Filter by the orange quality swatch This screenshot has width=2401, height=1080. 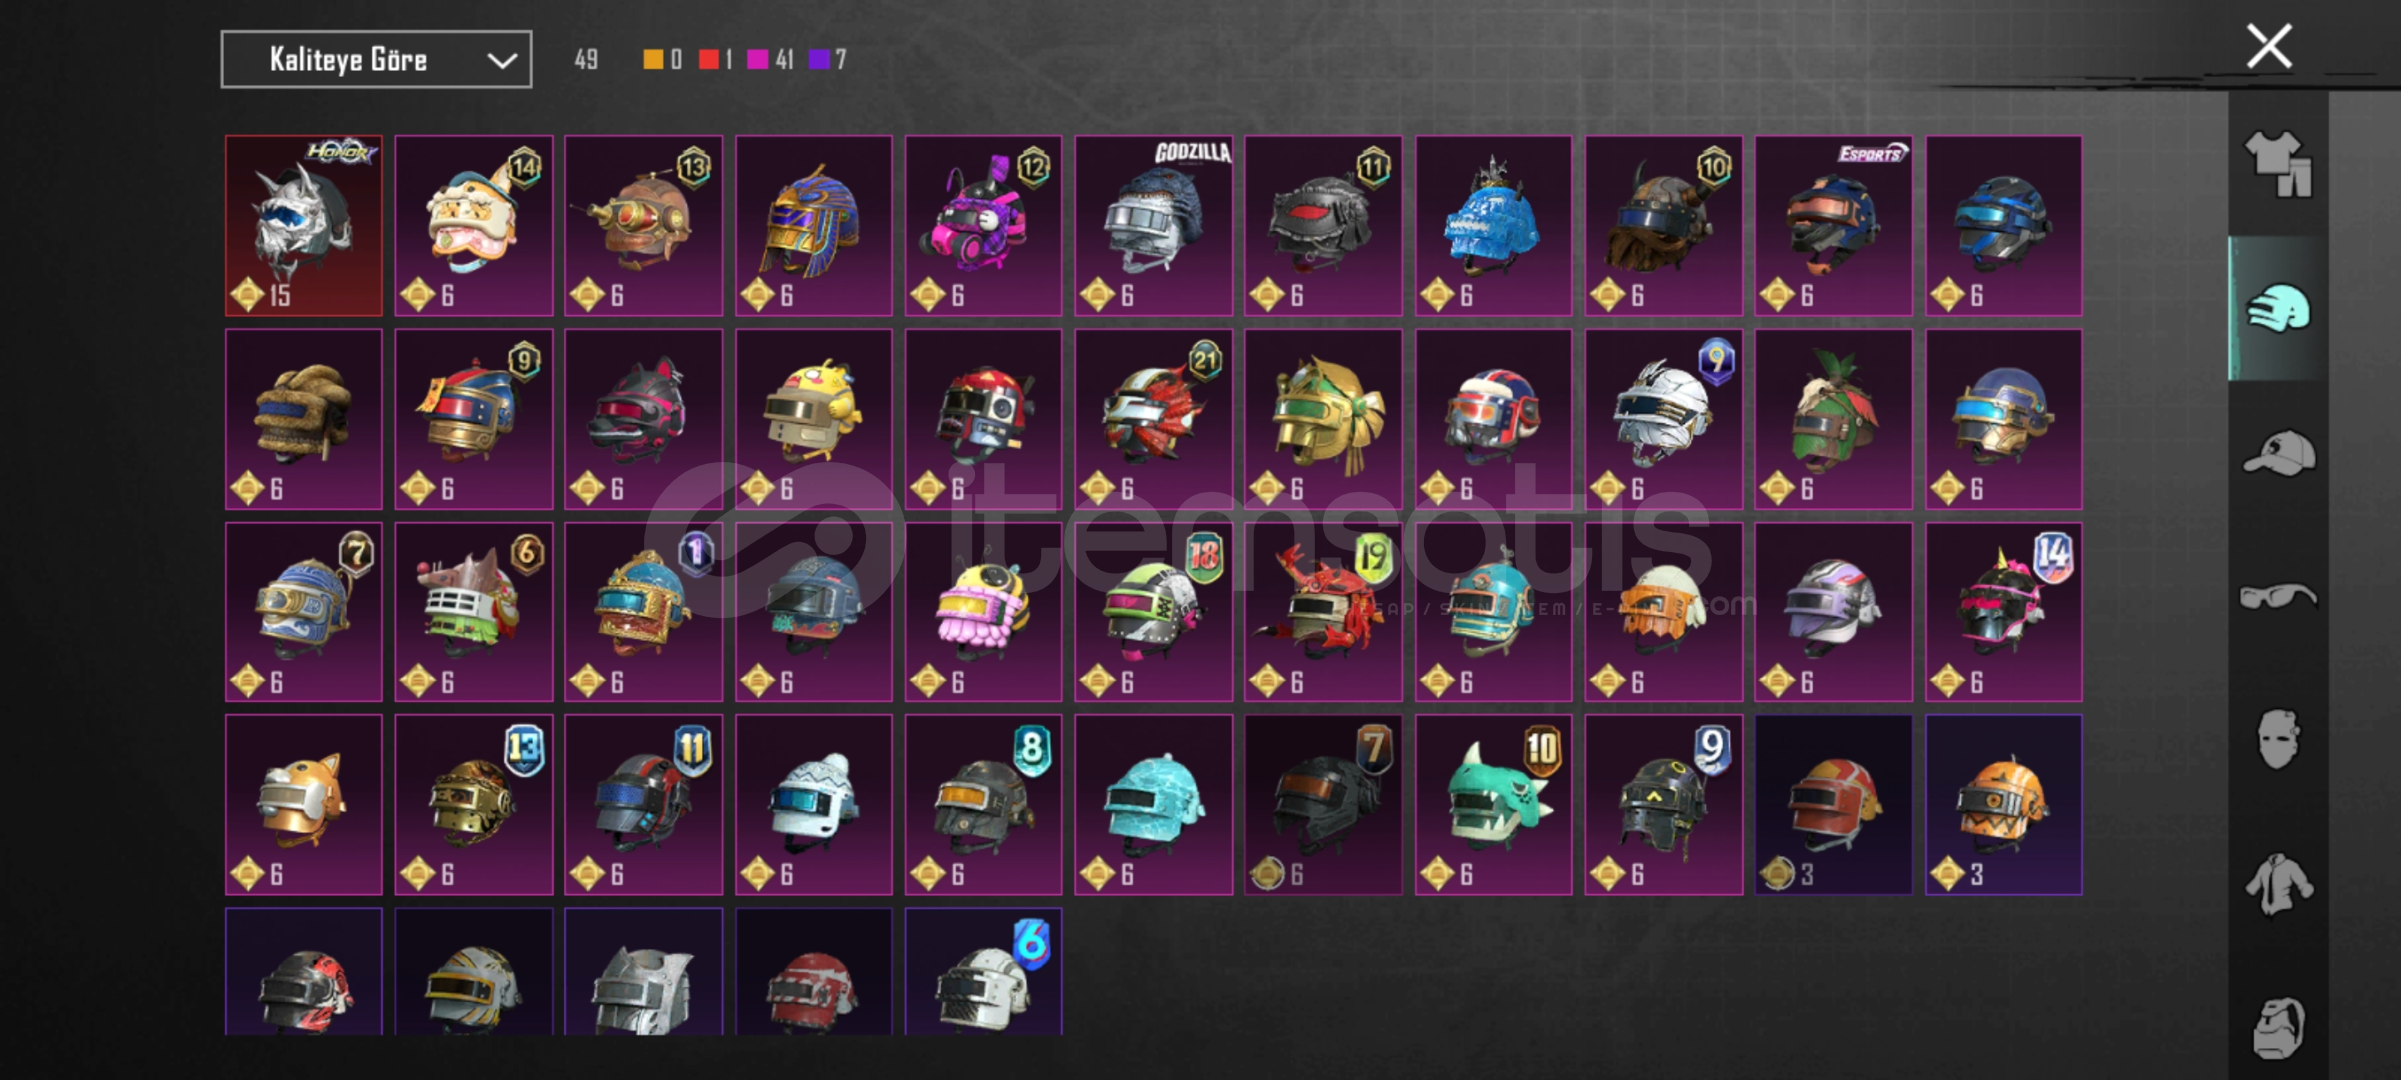[x=652, y=60]
